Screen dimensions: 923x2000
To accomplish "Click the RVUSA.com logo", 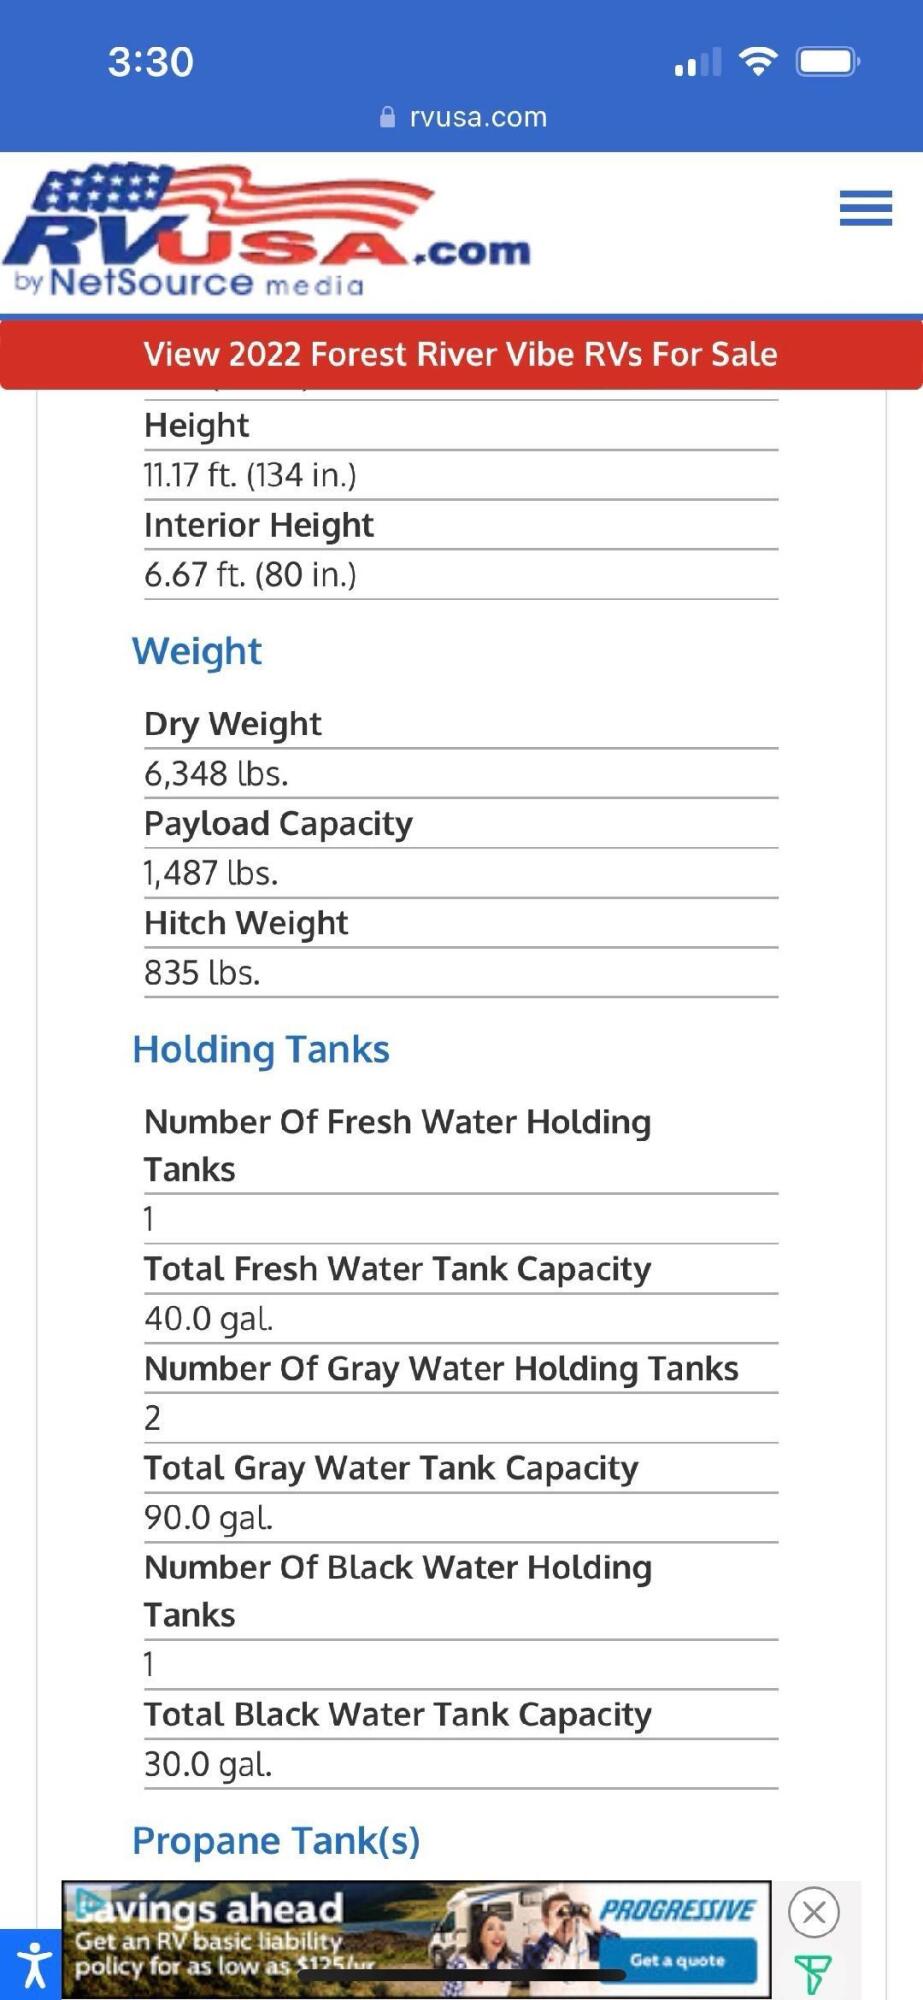I will click(266, 232).
